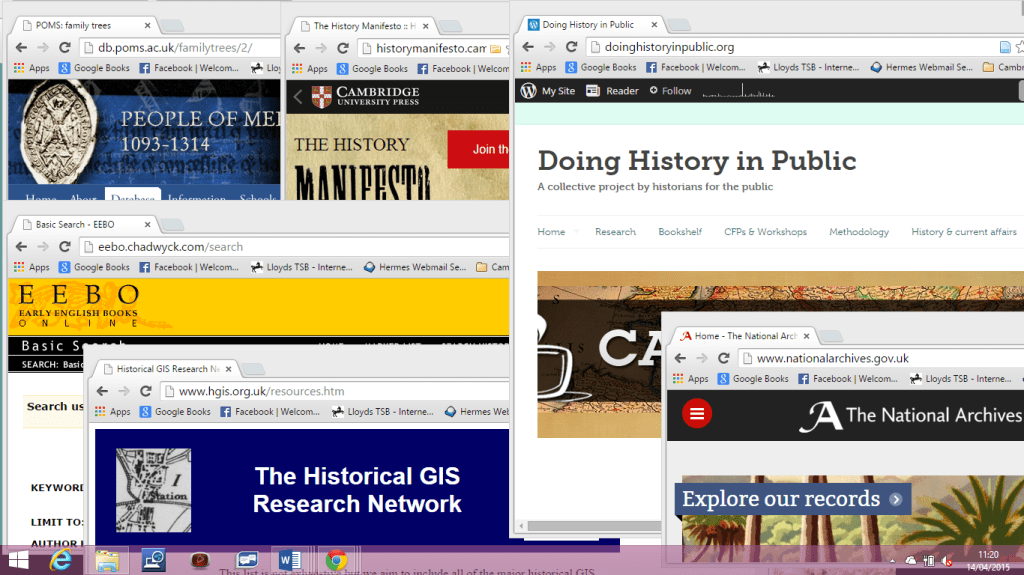Reload the Doing History in Public page

coord(571,47)
